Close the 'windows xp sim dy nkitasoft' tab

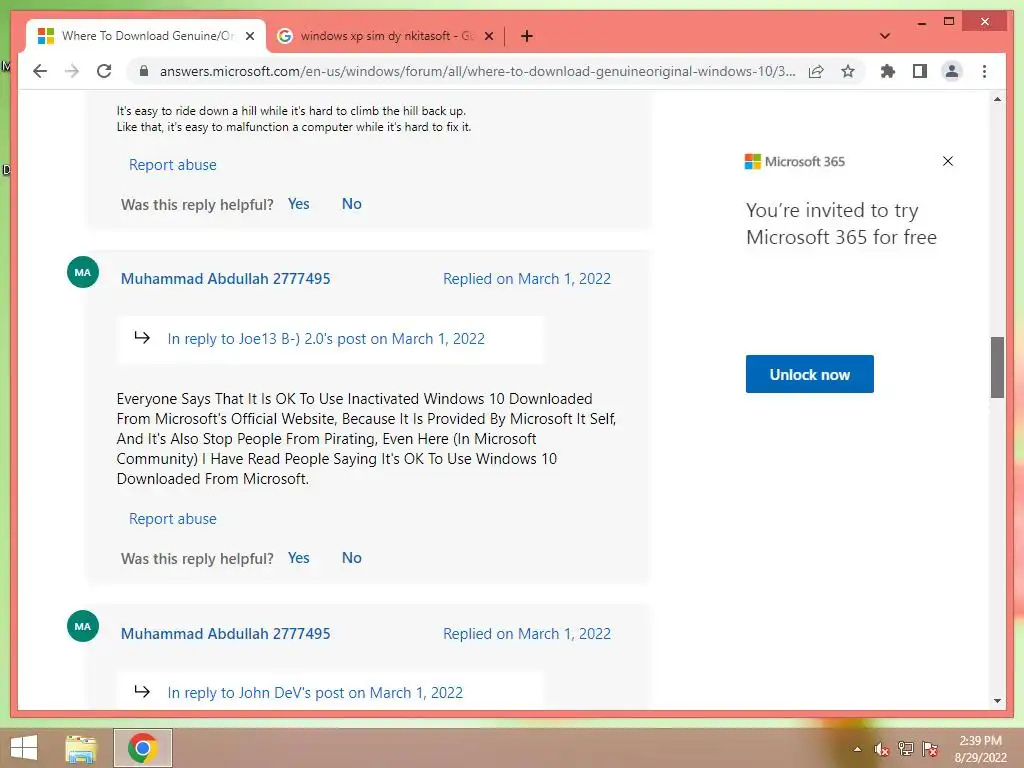point(488,37)
